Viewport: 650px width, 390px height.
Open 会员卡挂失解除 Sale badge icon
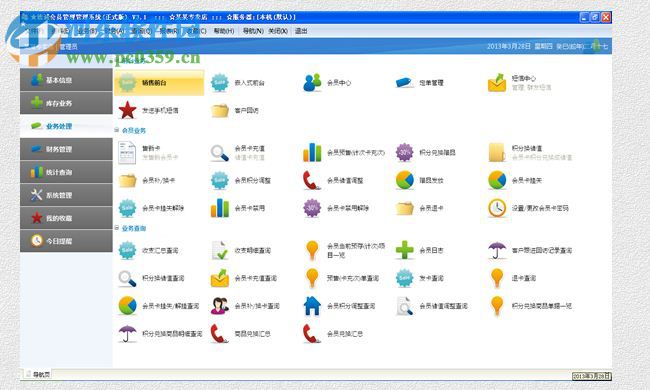pos(127,208)
